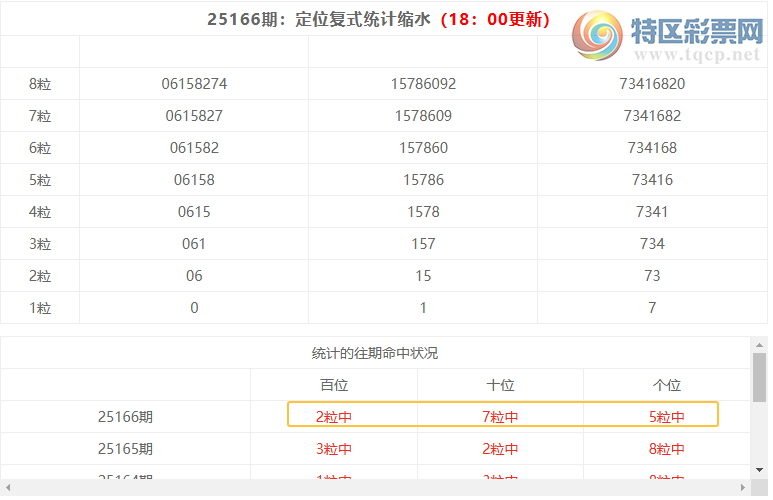Click the vertical scrollbar down arrow
The width and height of the screenshot is (773, 500).
coord(760,469)
